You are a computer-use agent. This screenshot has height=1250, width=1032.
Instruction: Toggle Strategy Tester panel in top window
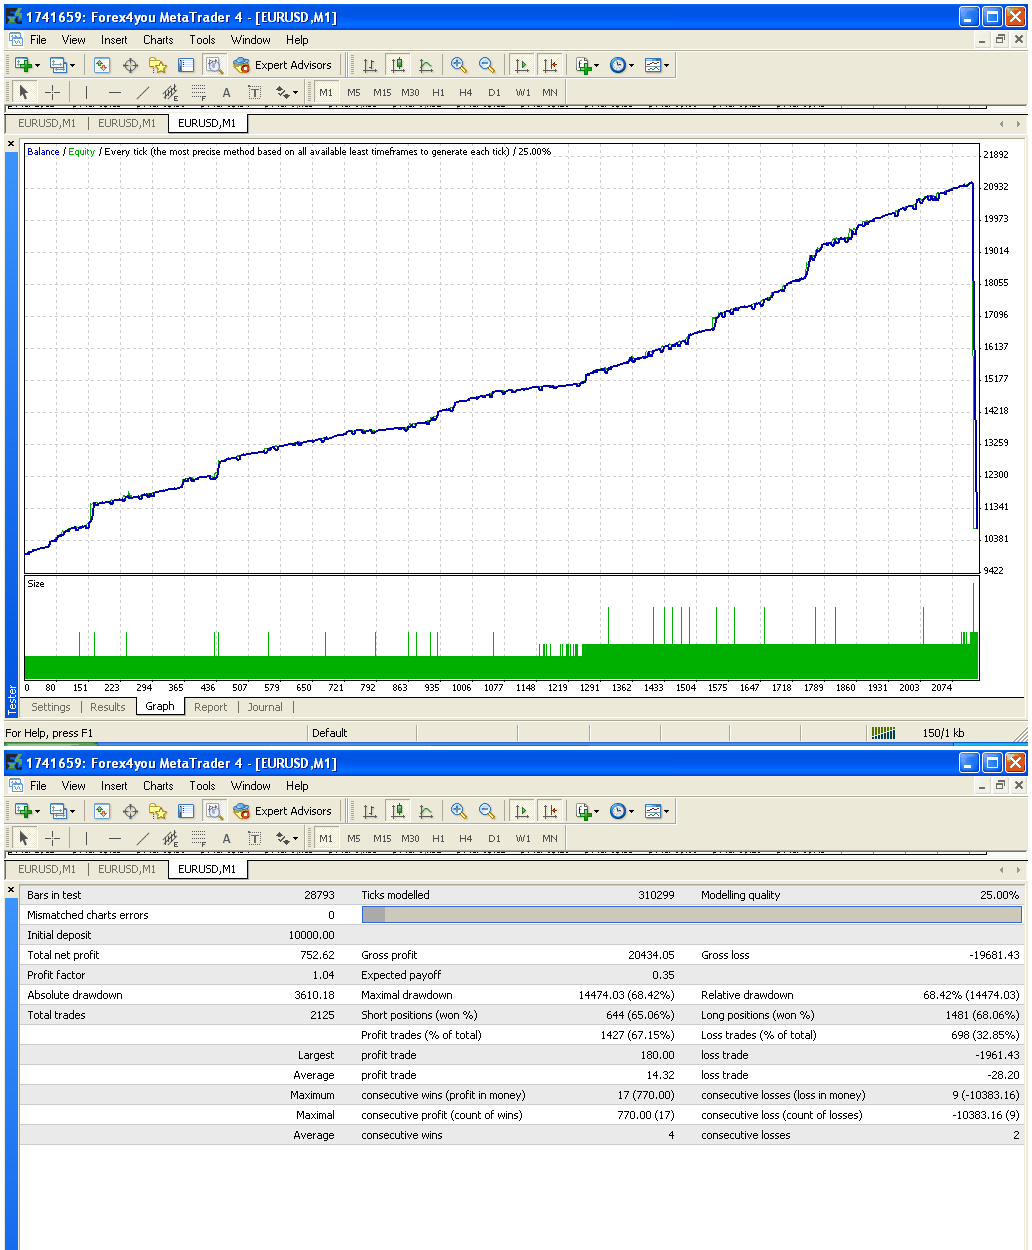click(x=214, y=65)
